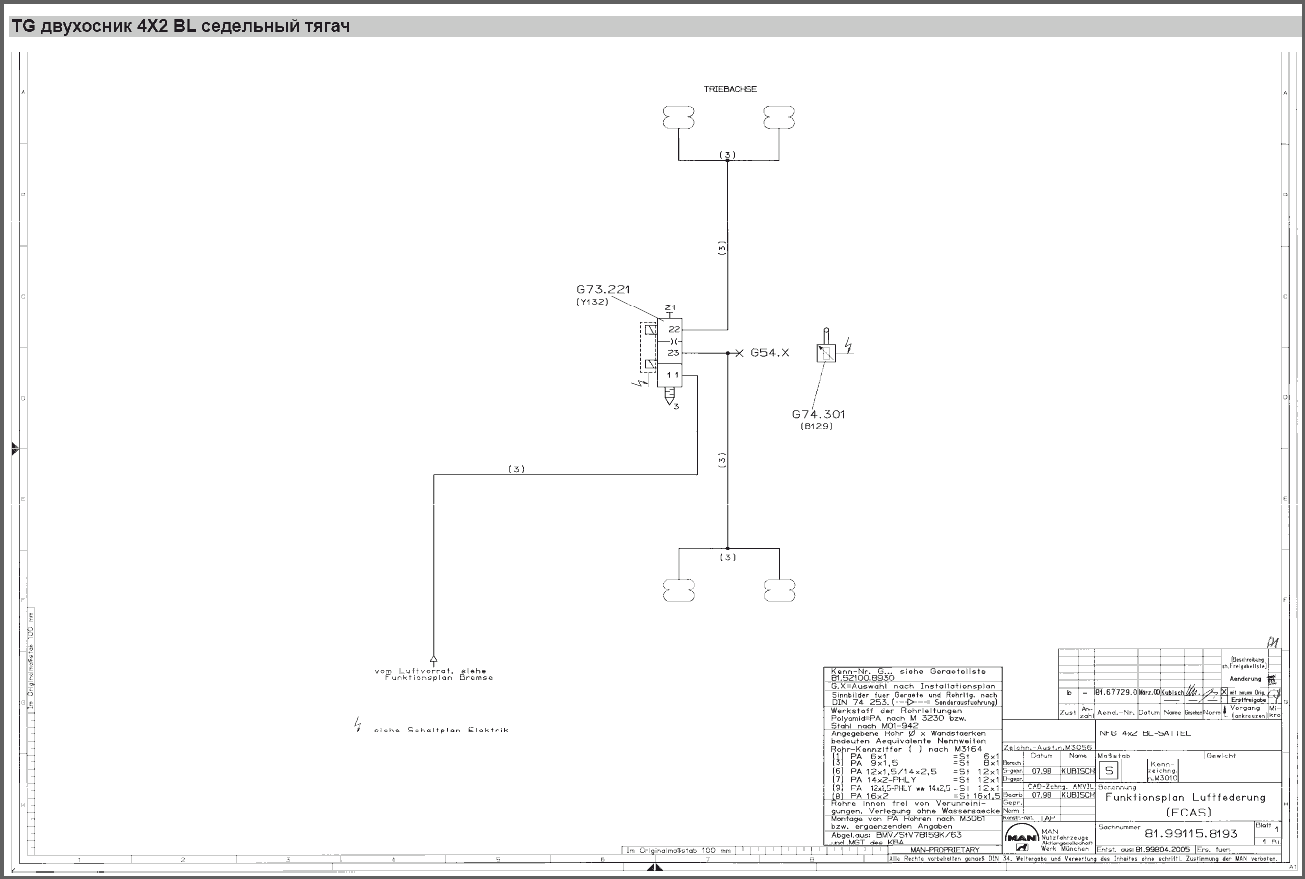Click the upper-right air bellows under TRIEBACHSE
This screenshot has width=1305, height=879.
click(x=778, y=118)
